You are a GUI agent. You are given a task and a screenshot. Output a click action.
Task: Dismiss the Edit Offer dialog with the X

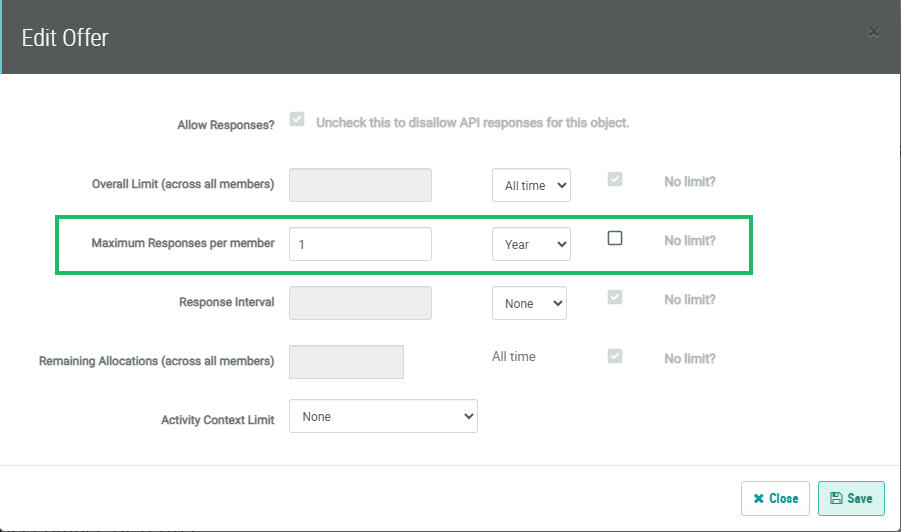(873, 32)
